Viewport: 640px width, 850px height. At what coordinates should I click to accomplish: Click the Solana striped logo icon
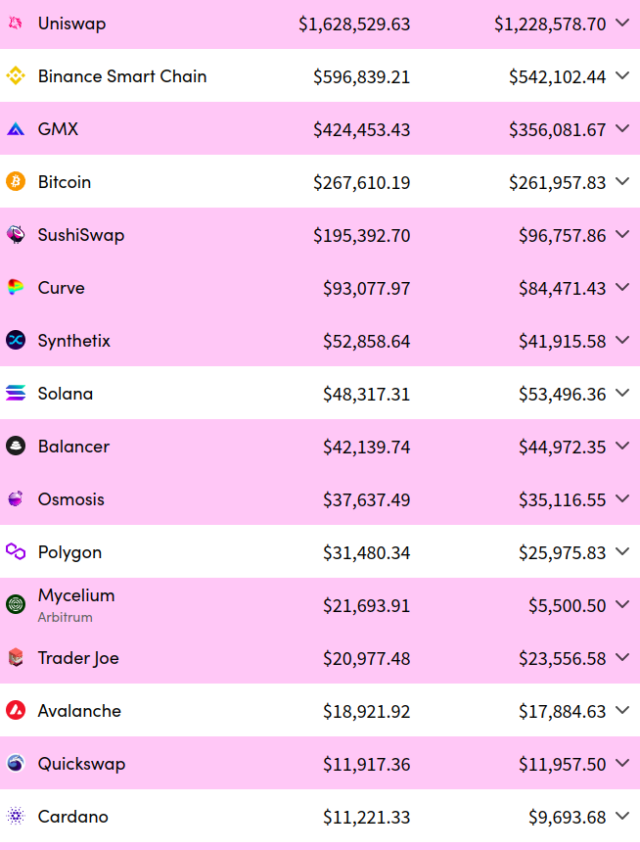15,394
